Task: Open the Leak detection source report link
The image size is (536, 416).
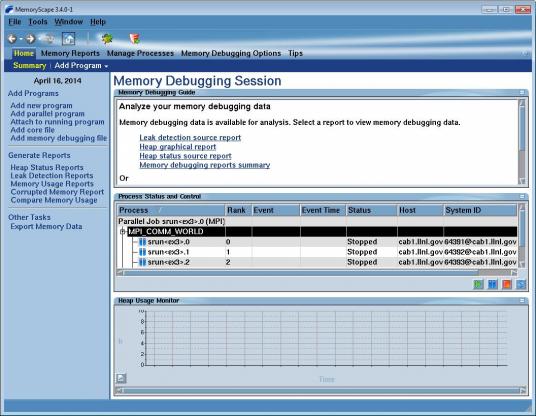Action: pyautogui.click(x=190, y=137)
